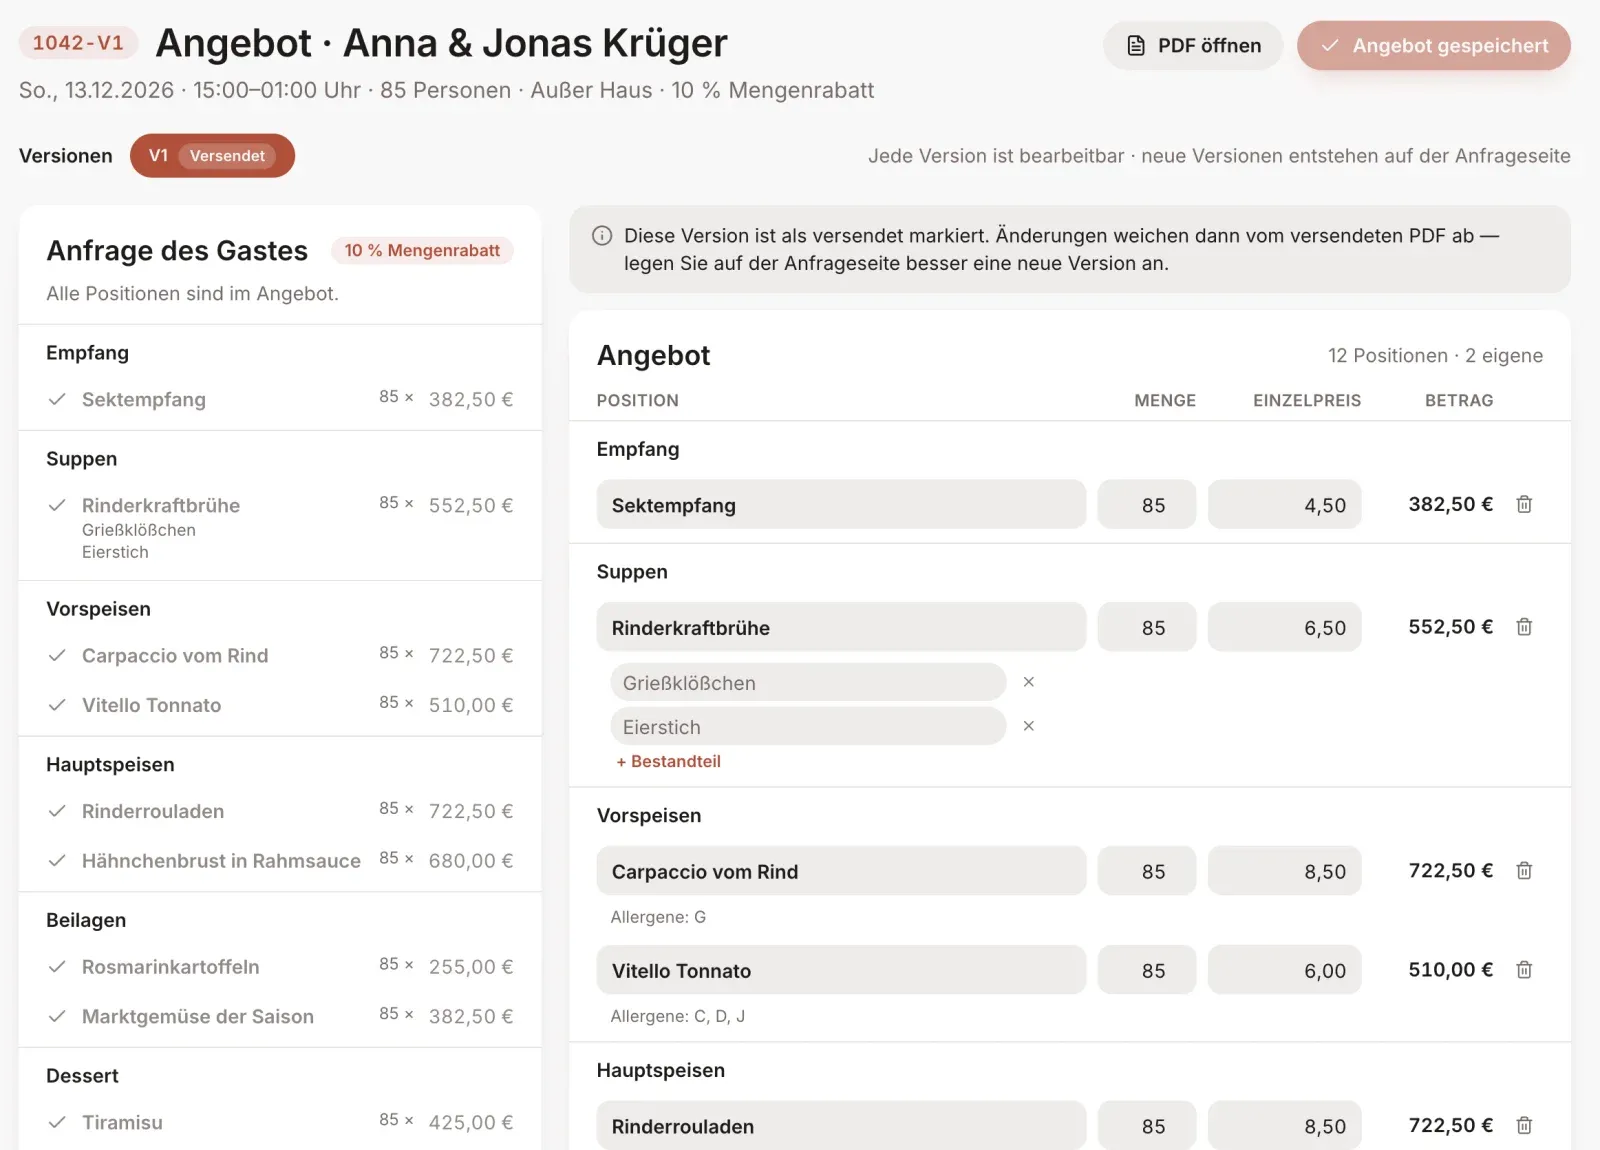Edit the Grießklößchen component field

pyautogui.click(x=808, y=683)
